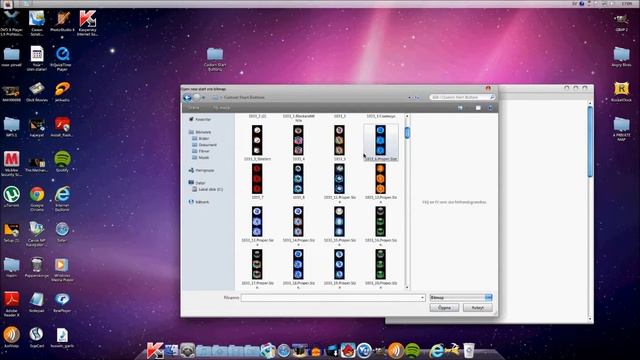Screen dimensions: 640x360
Task: Select Nätverk in the sidebar
Action: coord(199,202)
